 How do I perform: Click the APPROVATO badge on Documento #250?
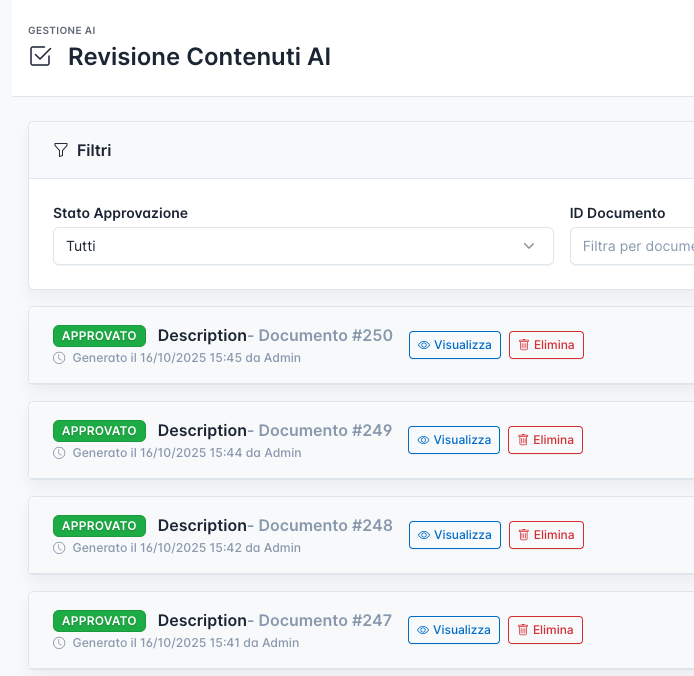99,336
